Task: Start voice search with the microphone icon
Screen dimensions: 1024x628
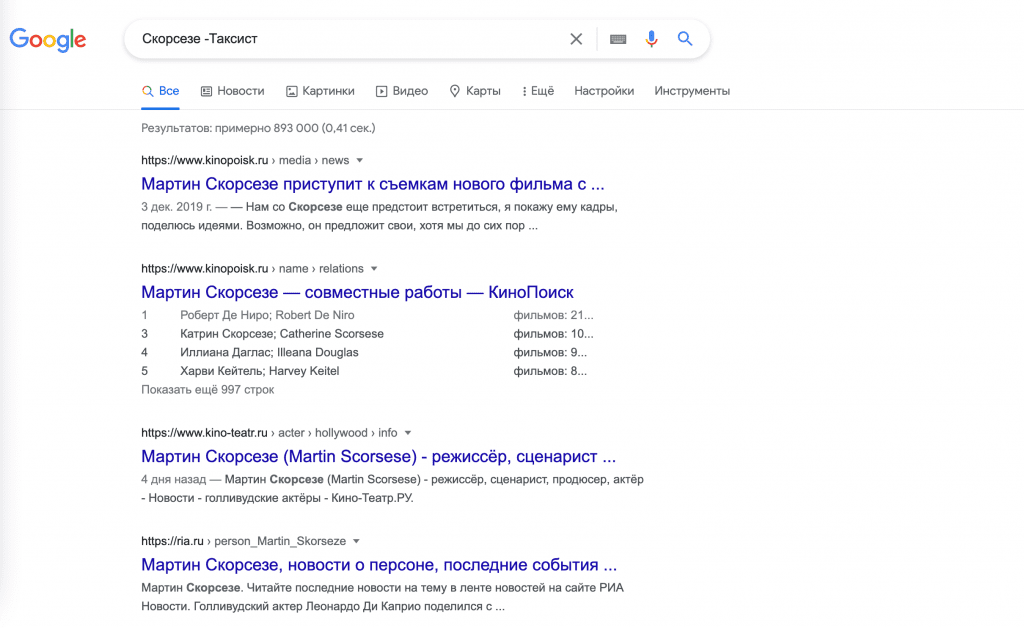Action: pyautogui.click(x=651, y=39)
